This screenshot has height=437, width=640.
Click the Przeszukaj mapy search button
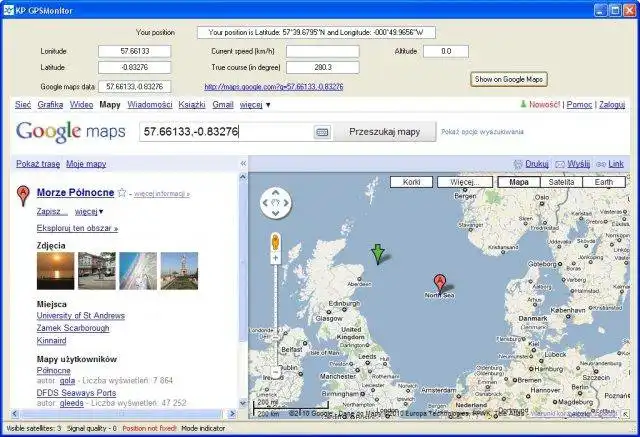(x=384, y=132)
